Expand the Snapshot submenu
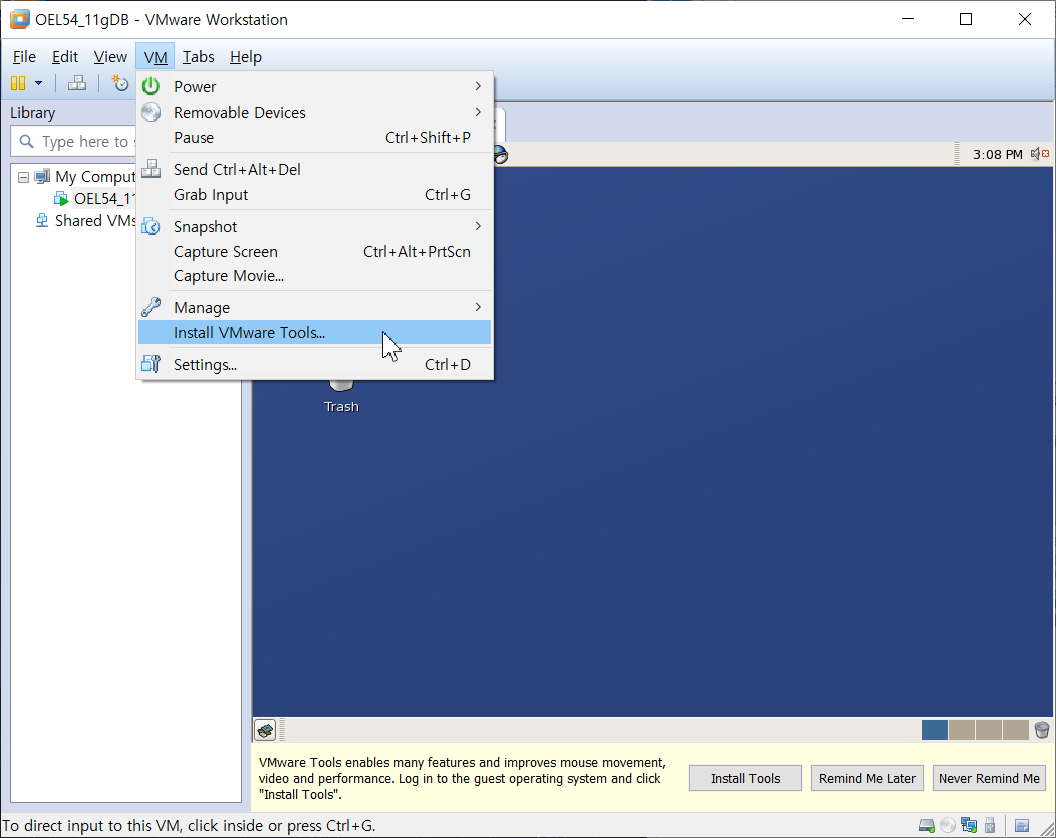Screen dimensions: 1056x838 coord(315,226)
